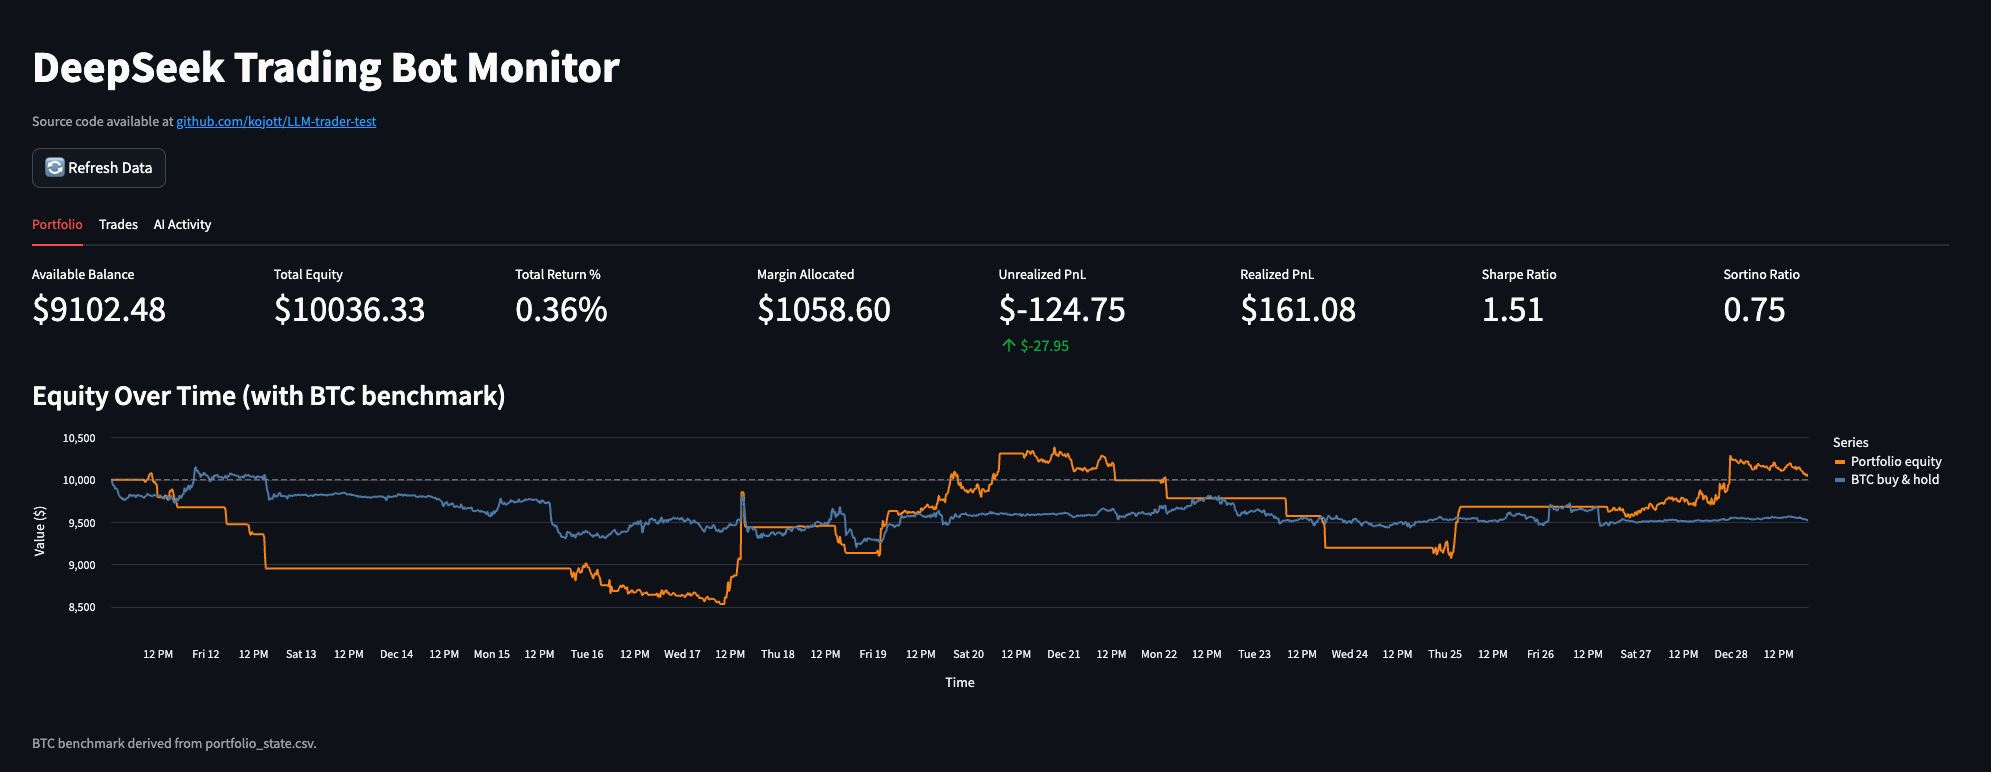The width and height of the screenshot is (1991, 772).
Task: Click the Mon 15 x-axis tick label
Action: (x=492, y=654)
